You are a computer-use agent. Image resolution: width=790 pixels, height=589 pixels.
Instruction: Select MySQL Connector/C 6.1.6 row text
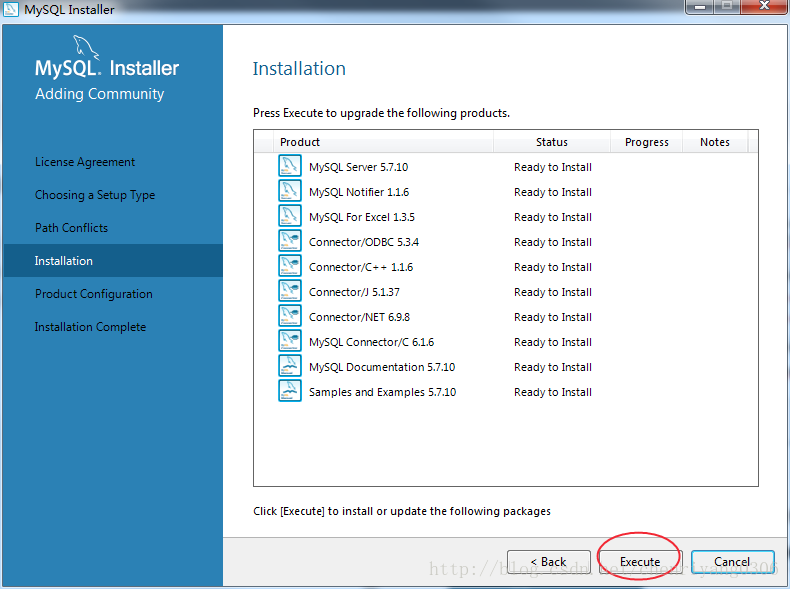coord(371,342)
